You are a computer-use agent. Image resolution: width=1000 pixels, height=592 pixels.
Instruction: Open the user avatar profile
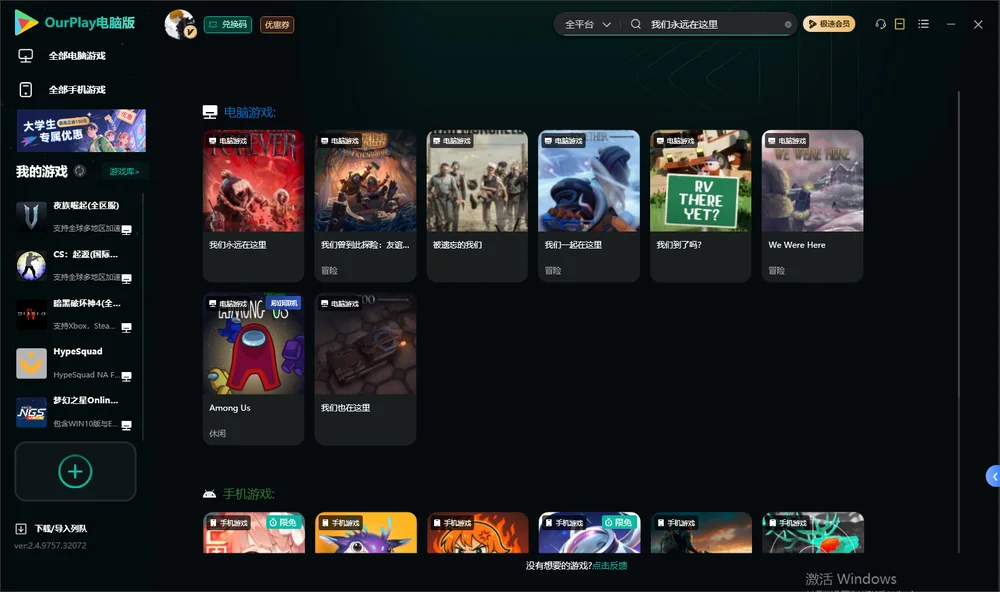click(x=180, y=24)
